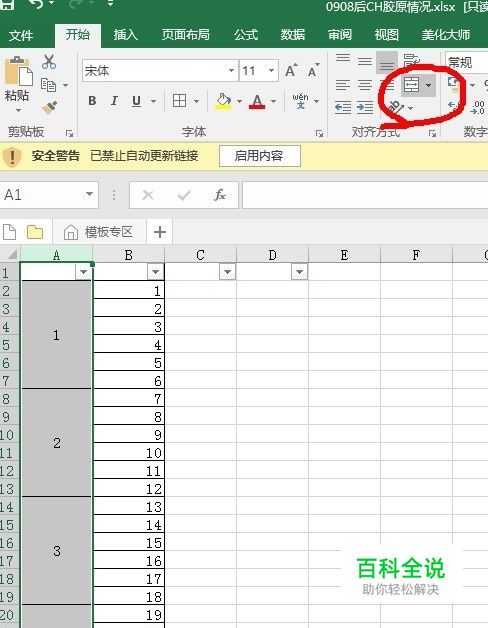Expand the Name Box A1 dropdown
488x628 pixels.
(x=89, y=195)
